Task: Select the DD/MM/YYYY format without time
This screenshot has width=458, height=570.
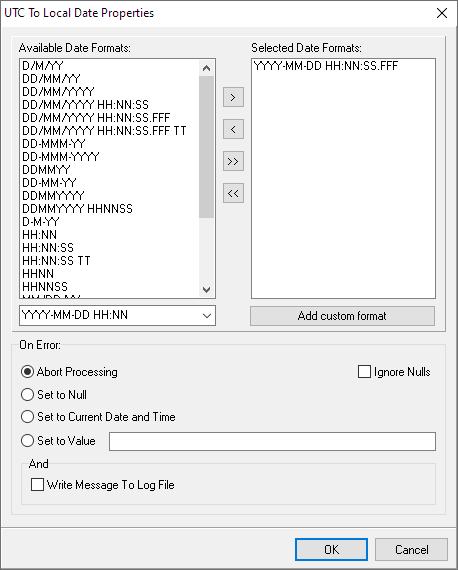Action: tap(58, 92)
